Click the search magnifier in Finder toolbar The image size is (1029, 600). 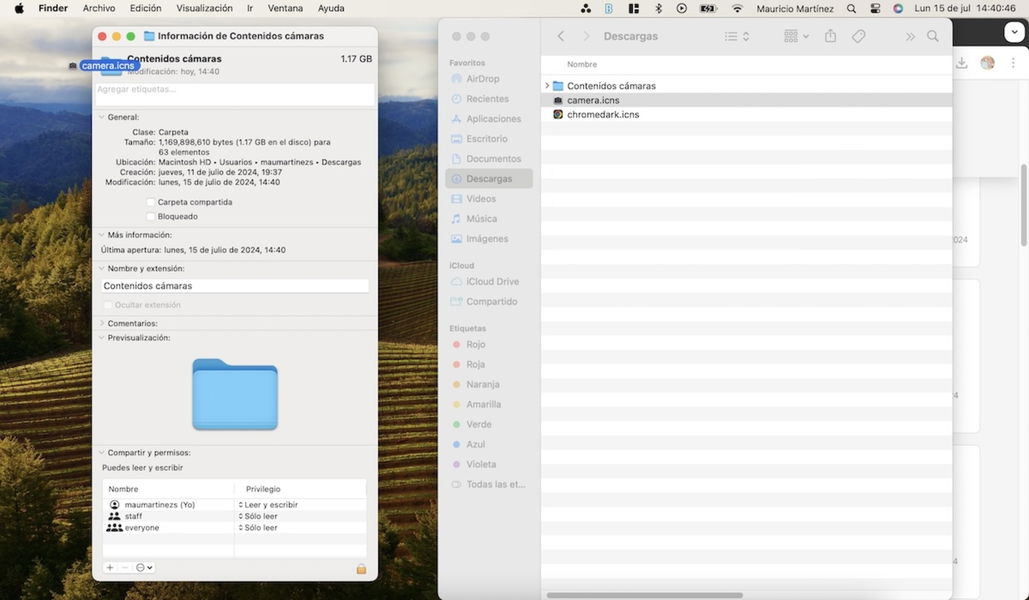(x=932, y=36)
